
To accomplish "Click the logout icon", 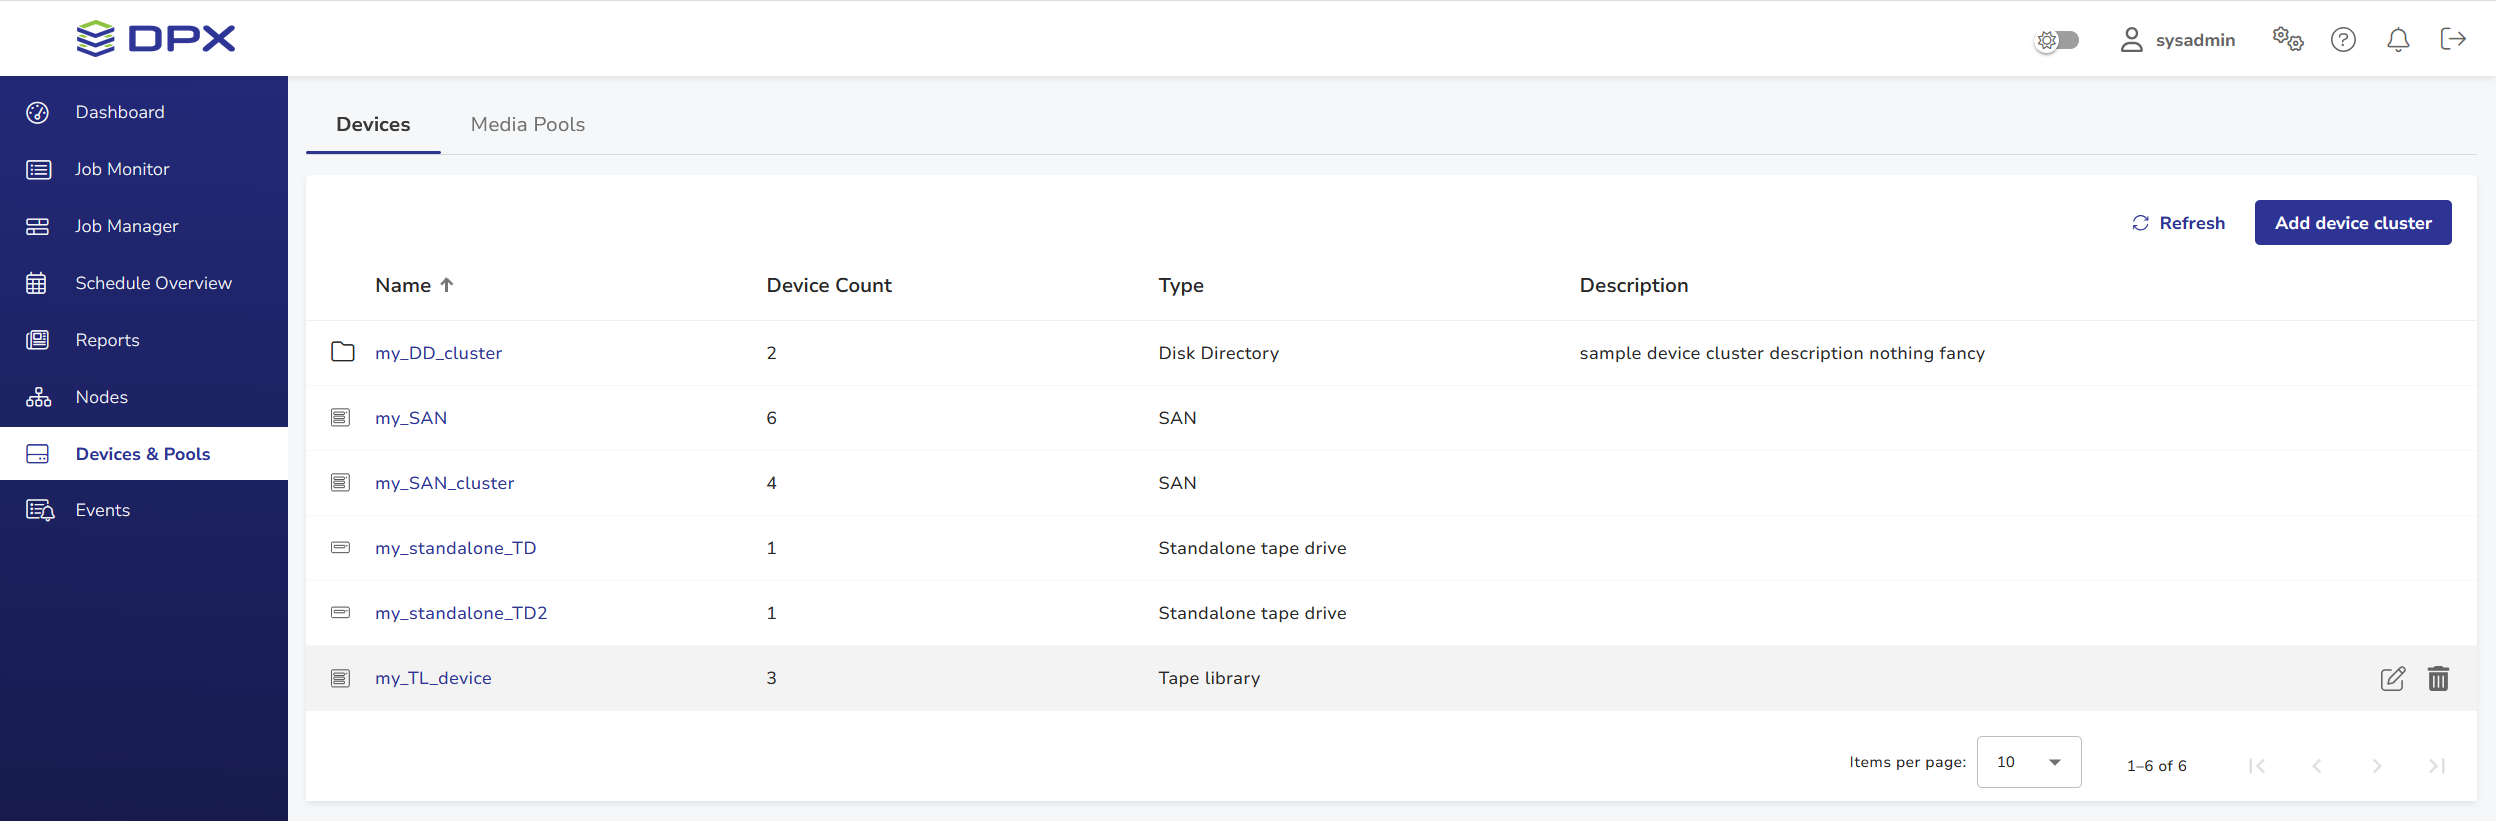I will point(2453,39).
